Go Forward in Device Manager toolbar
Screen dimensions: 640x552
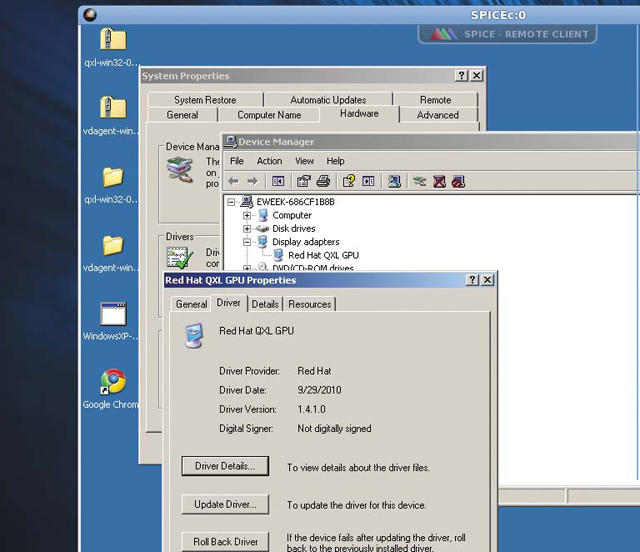click(x=253, y=181)
